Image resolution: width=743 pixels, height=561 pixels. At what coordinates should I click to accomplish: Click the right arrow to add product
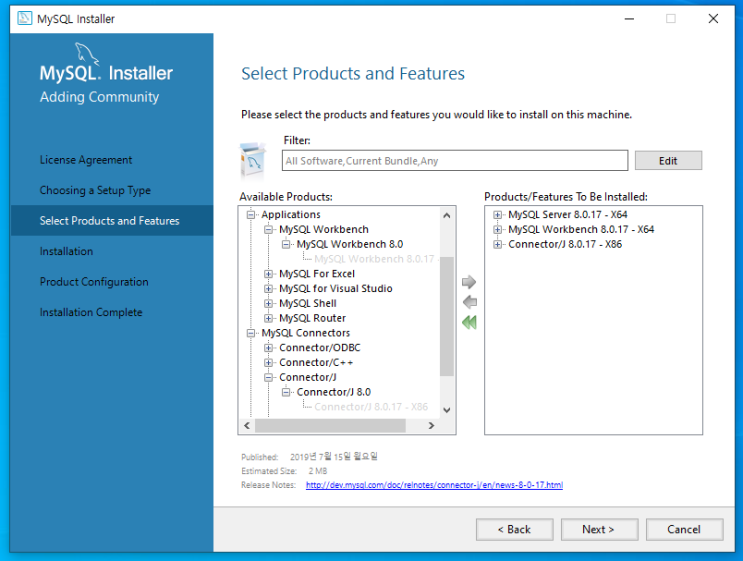[x=469, y=283]
